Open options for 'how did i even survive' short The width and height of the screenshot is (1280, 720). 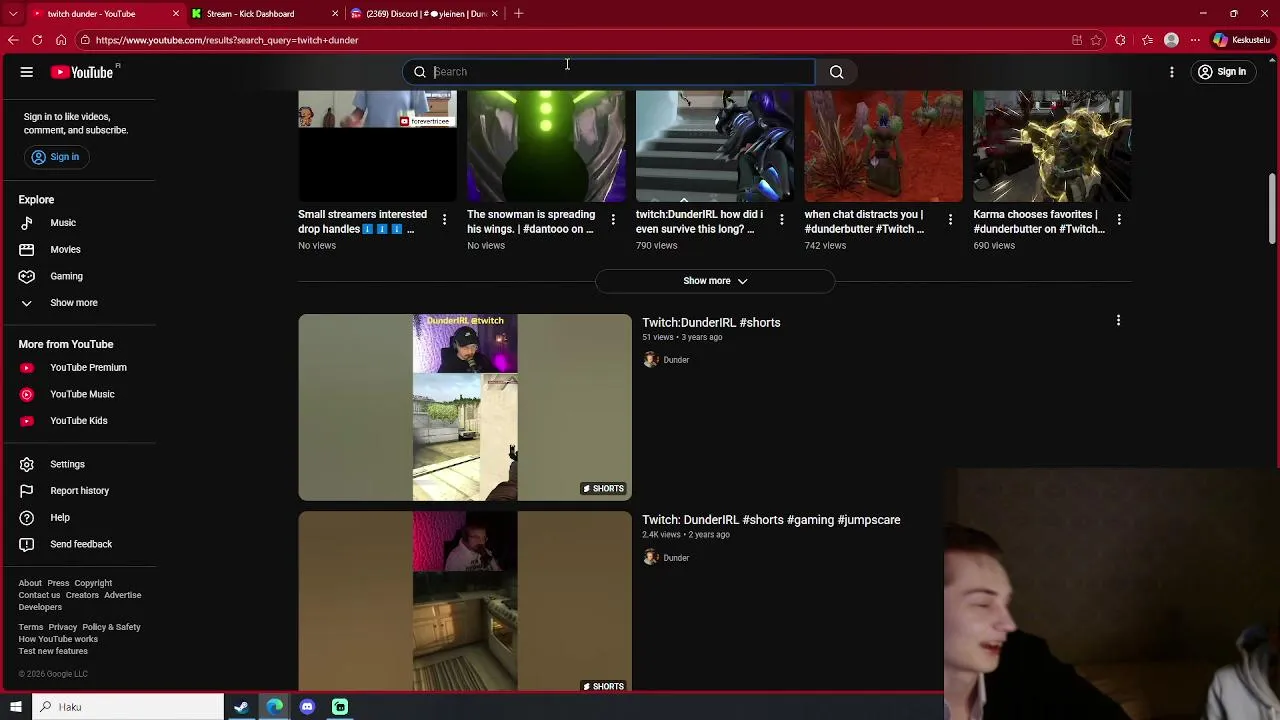[x=782, y=219]
